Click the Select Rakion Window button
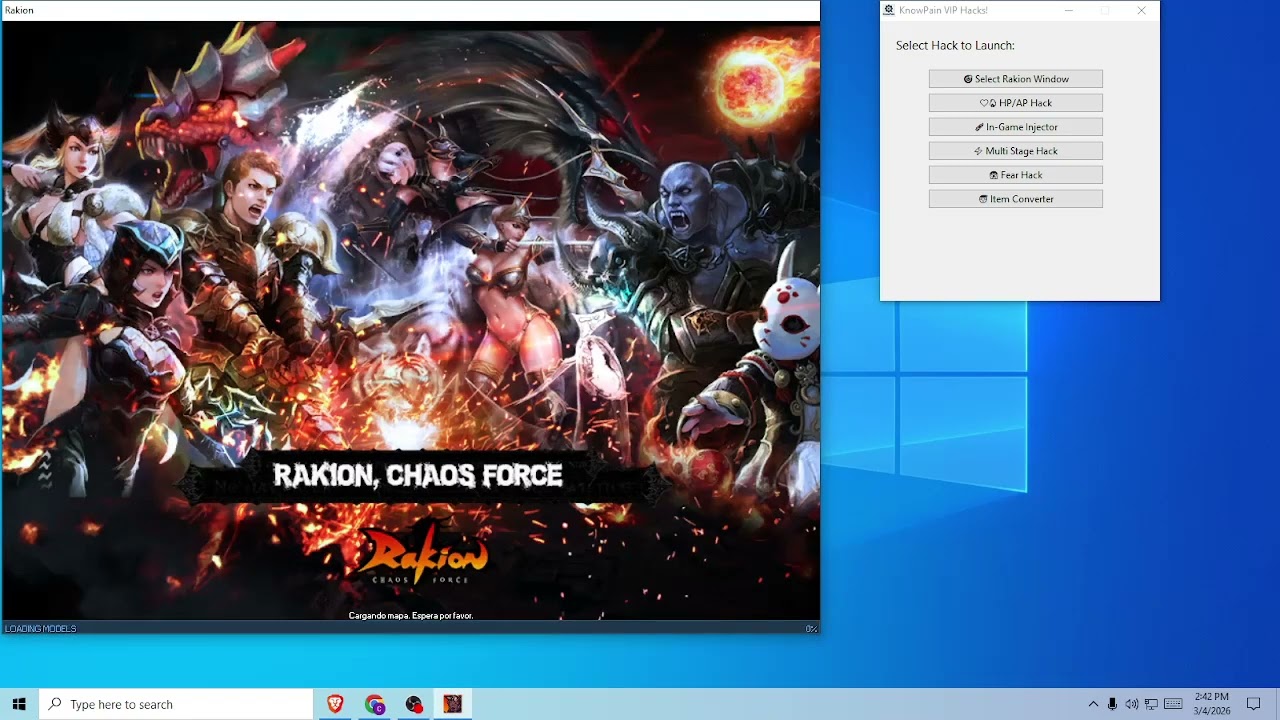 (1015, 79)
